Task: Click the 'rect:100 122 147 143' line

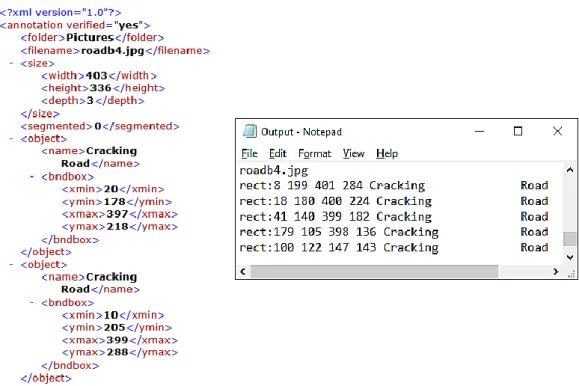Action: (x=394, y=247)
